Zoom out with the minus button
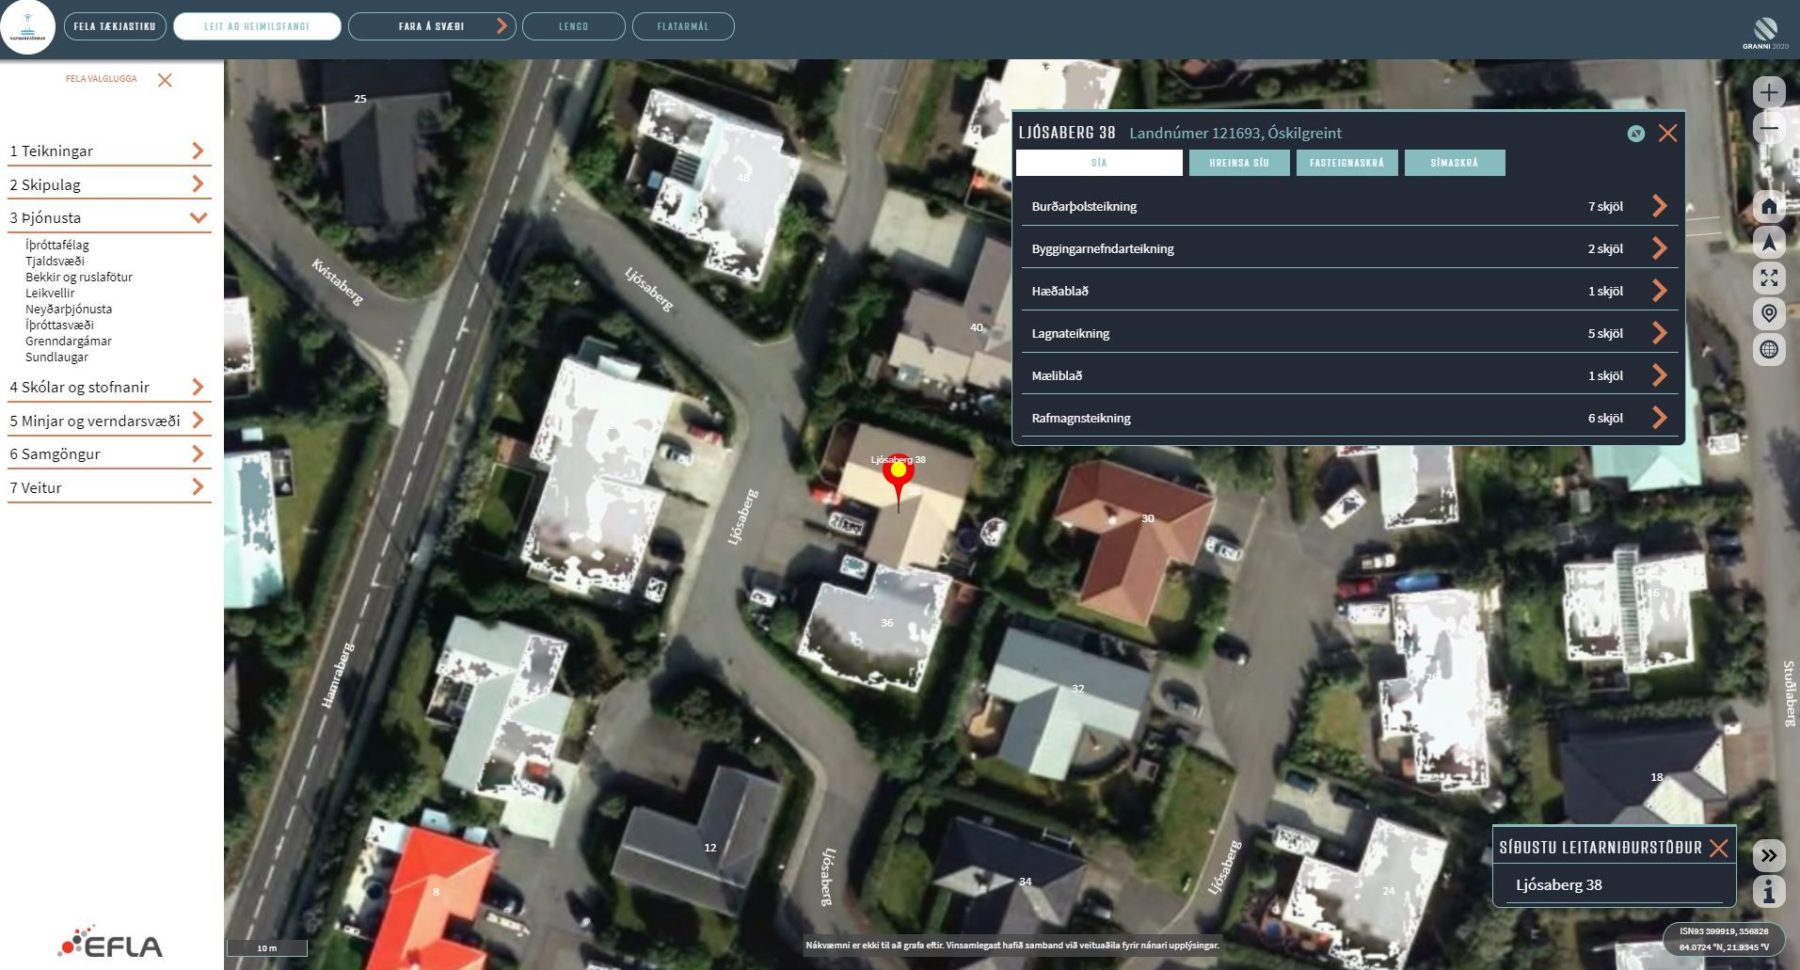Image resolution: width=1800 pixels, height=970 pixels. pos(1769,128)
